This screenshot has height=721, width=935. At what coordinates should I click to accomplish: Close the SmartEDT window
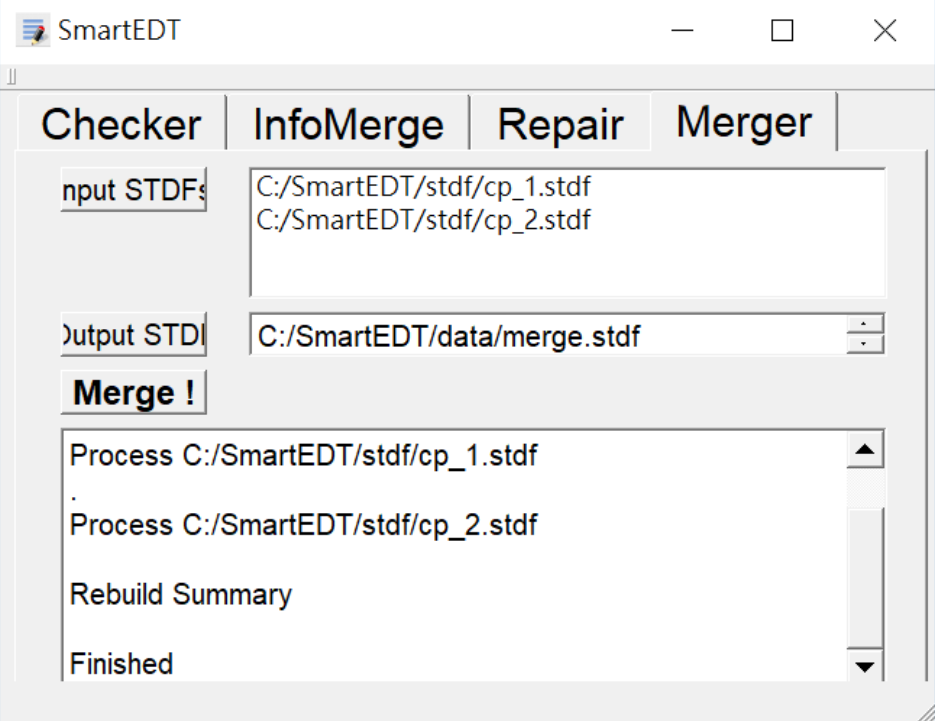coord(884,31)
